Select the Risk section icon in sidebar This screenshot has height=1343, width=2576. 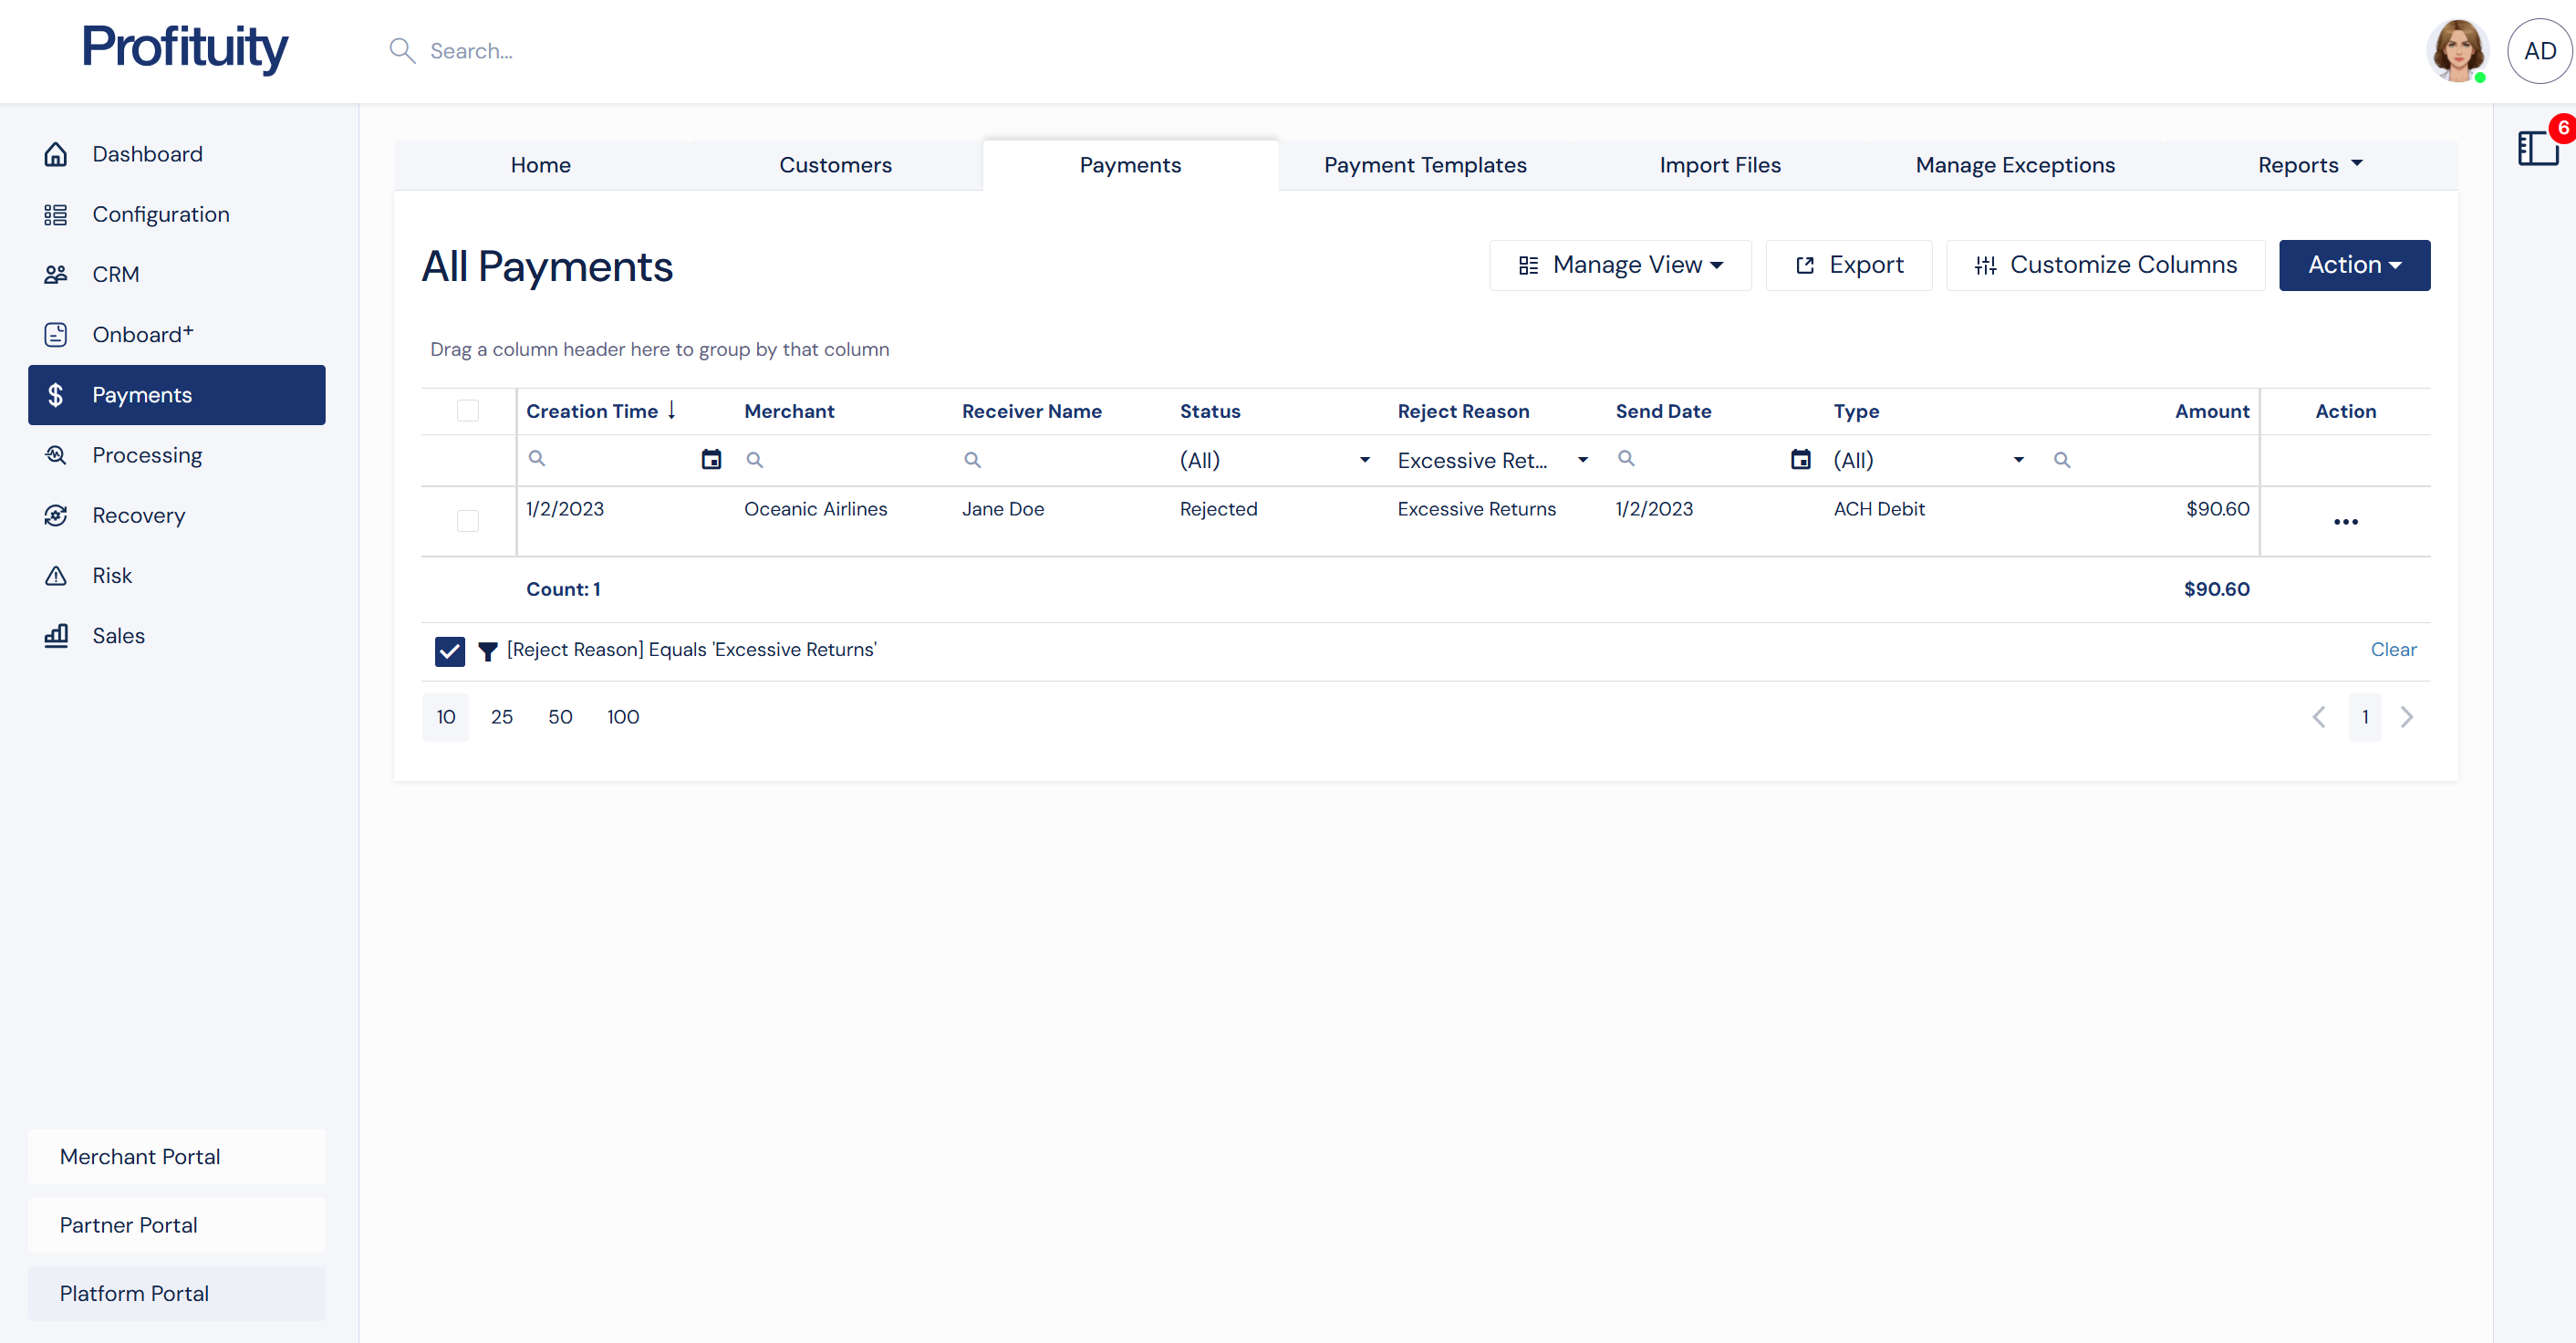point(56,575)
